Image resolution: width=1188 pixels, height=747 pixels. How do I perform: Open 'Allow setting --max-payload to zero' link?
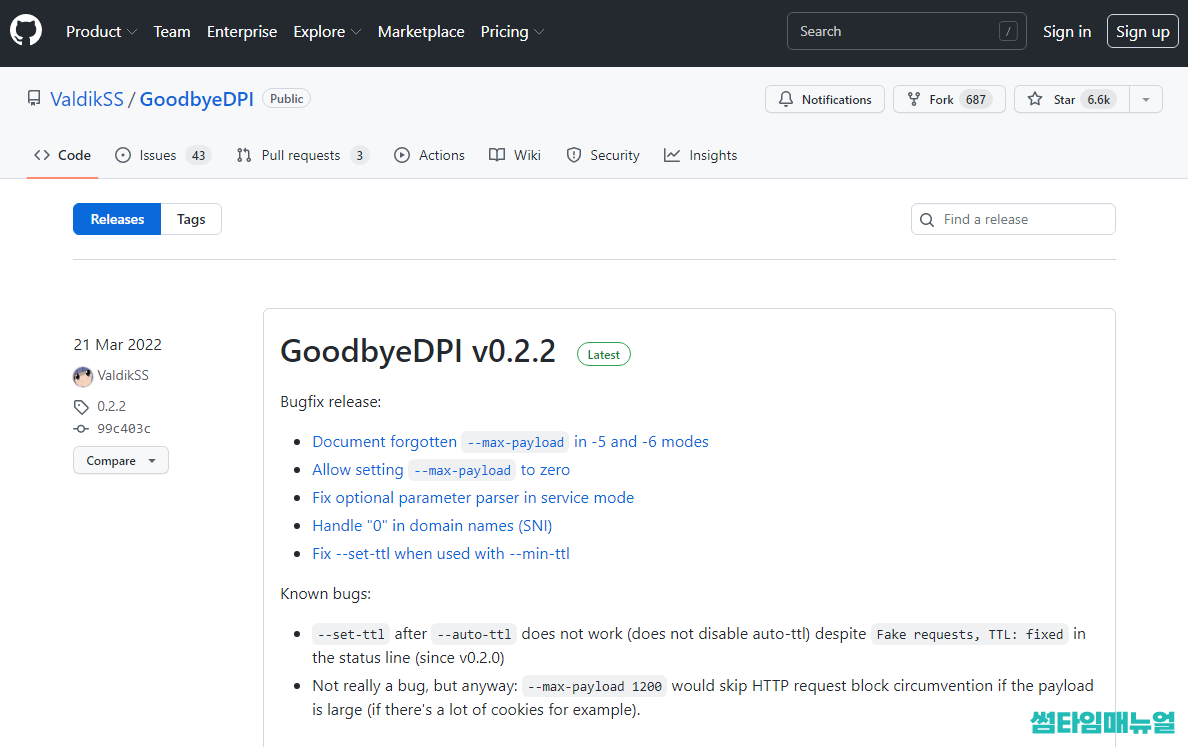(x=441, y=470)
